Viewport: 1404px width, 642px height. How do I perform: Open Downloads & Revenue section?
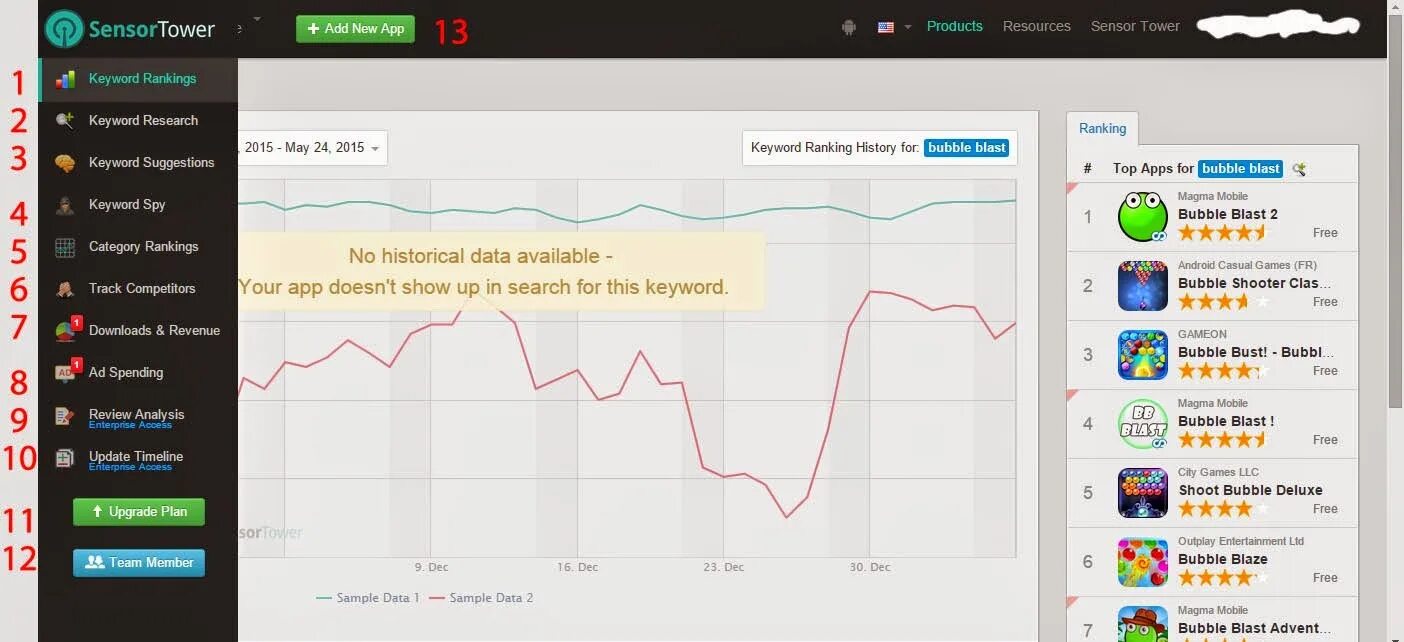138,331
